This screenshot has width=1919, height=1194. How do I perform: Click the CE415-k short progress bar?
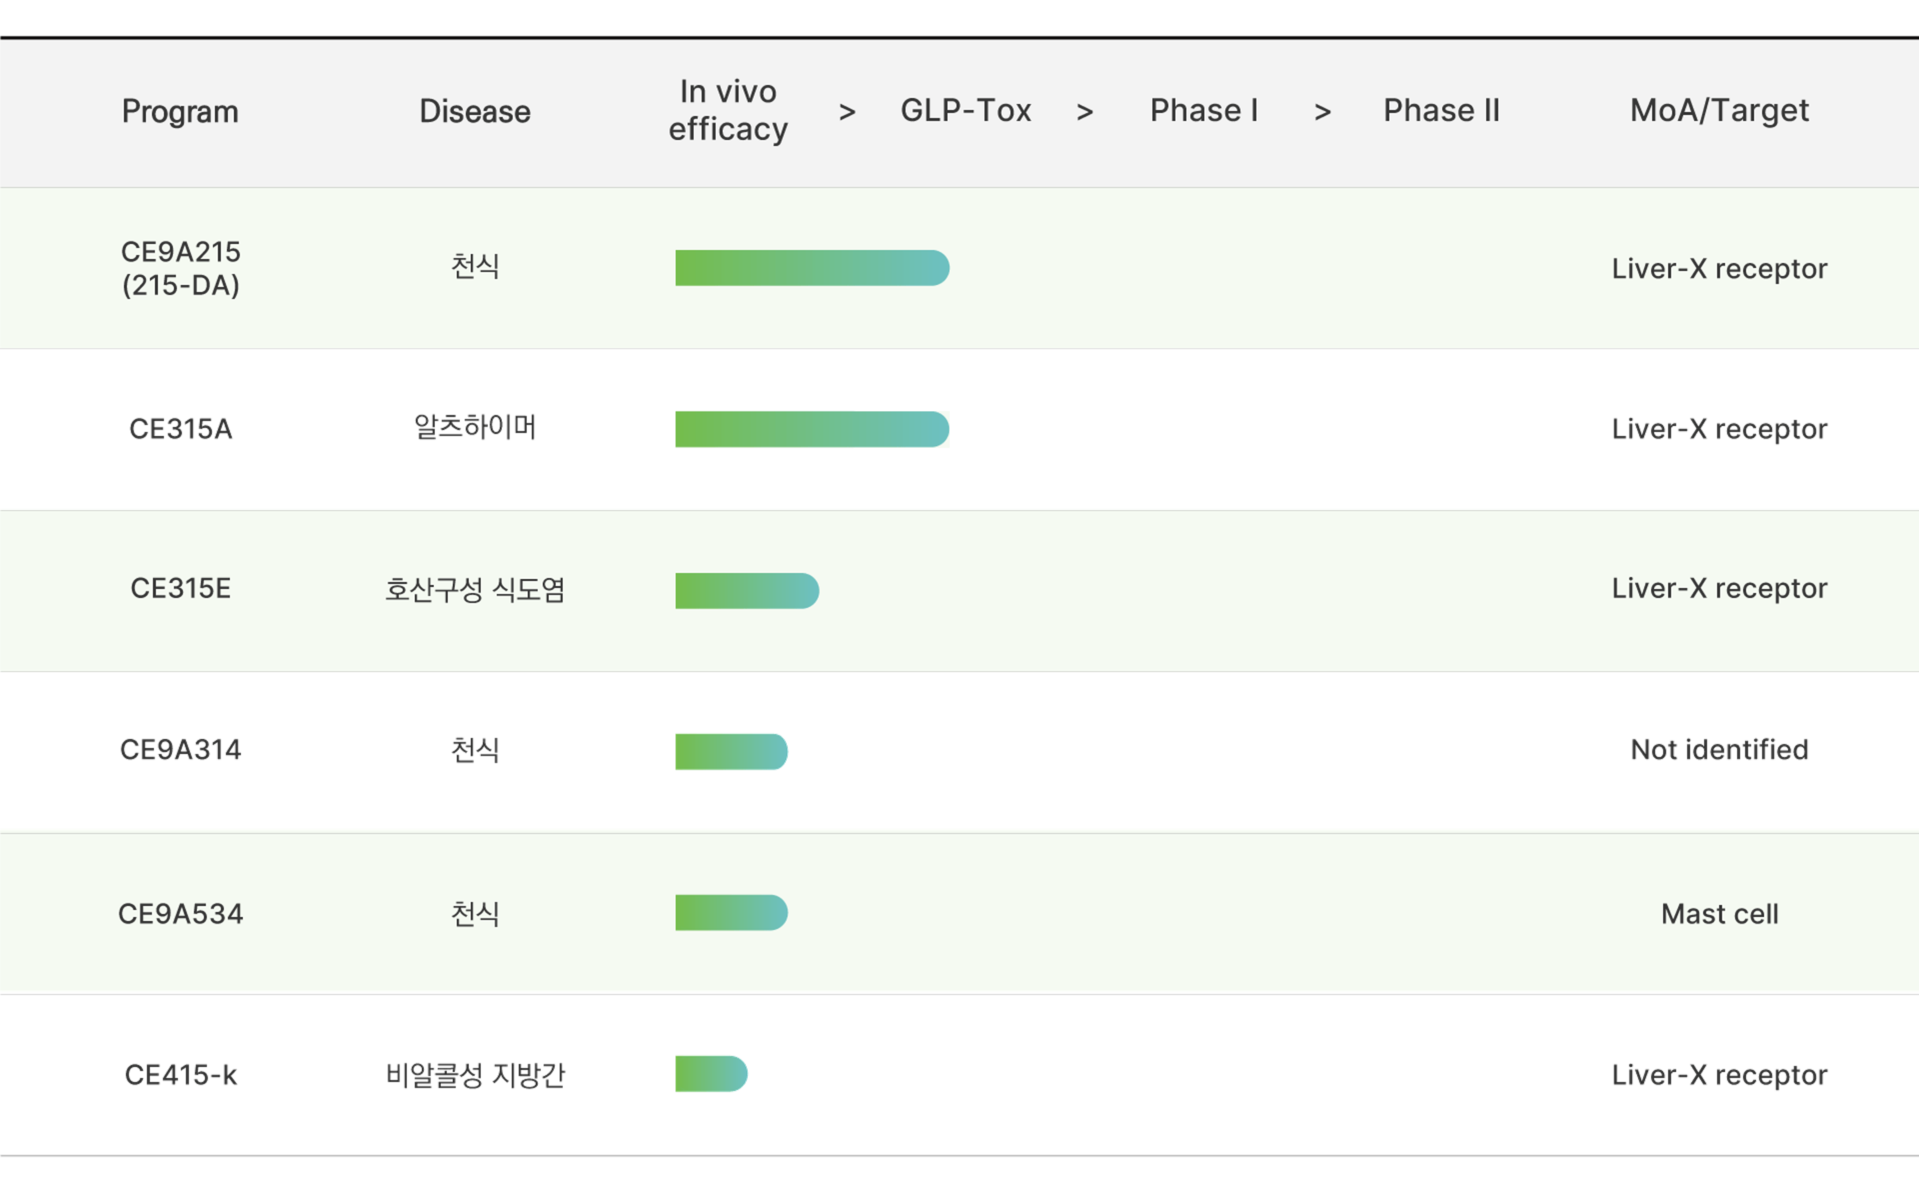tap(711, 1074)
